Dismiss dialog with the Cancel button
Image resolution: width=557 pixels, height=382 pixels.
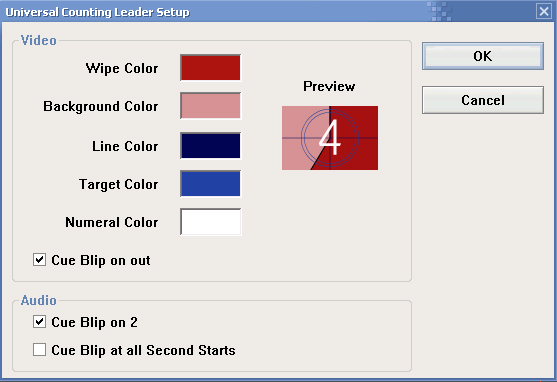click(x=483, y=100)
